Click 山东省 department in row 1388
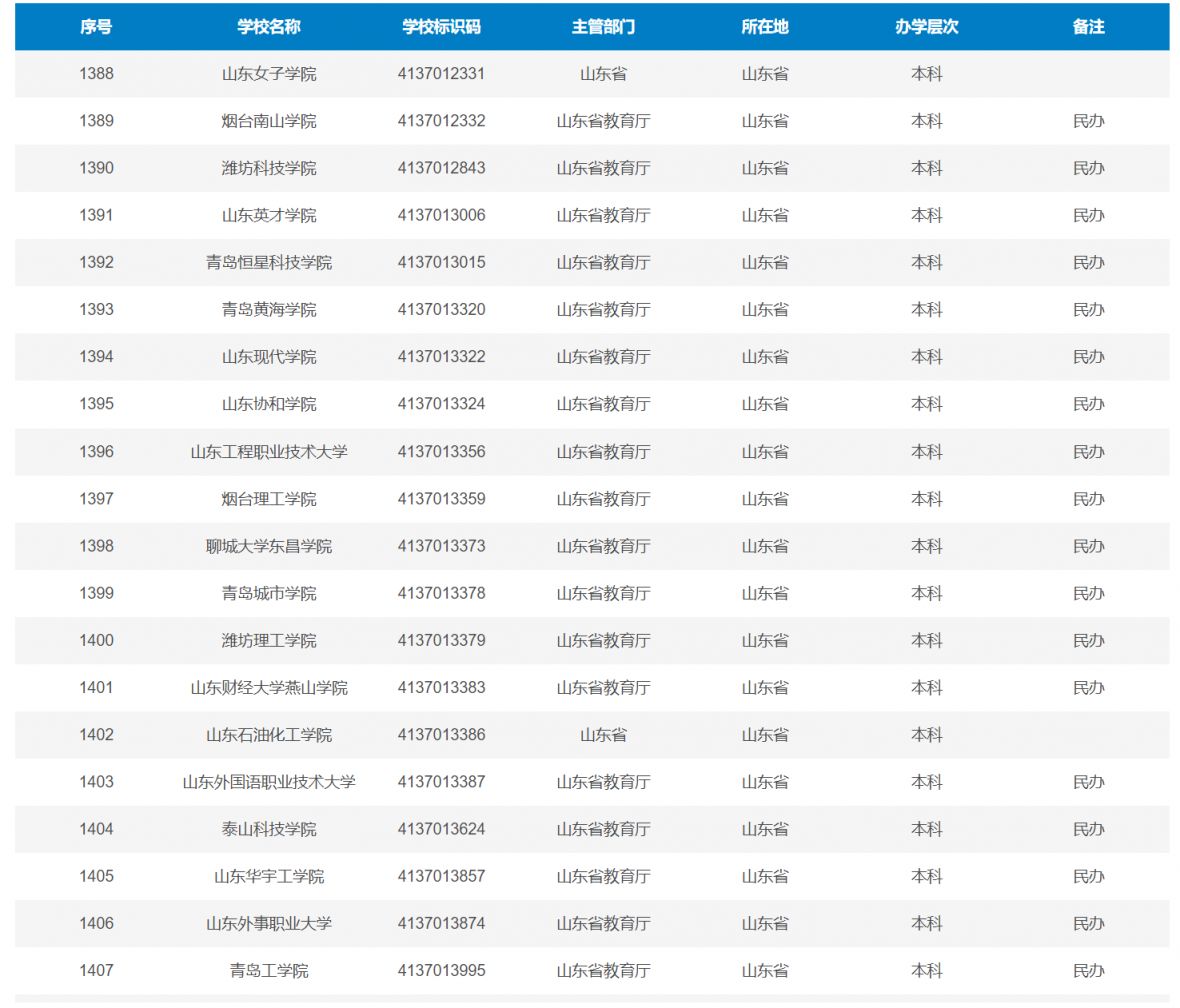1180x1008 pixels. click(x=604, y=74)
